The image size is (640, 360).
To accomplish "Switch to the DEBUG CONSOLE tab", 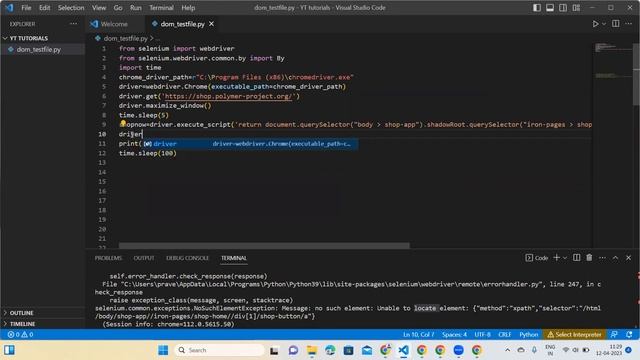I will pyautogui.click(x=187, y=258).
